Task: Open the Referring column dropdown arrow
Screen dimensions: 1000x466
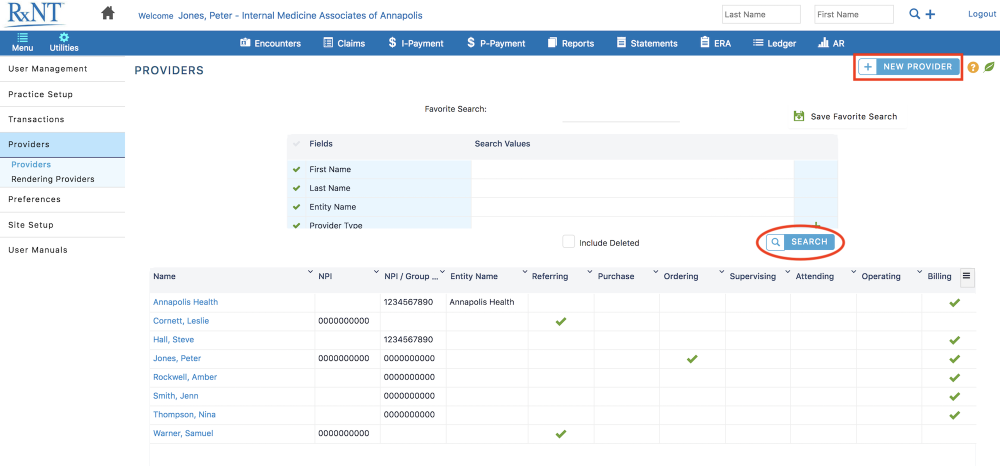Action: pos(590,273)
